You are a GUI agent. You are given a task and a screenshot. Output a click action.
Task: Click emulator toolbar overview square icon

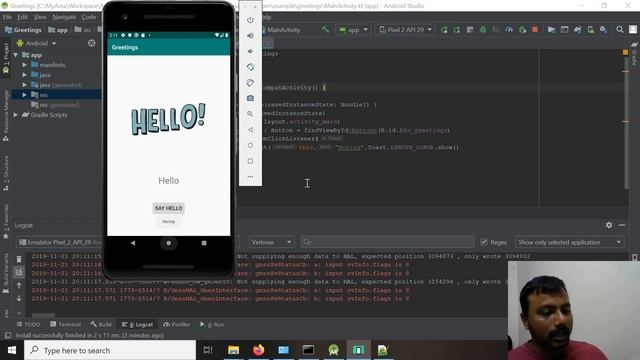250,161
